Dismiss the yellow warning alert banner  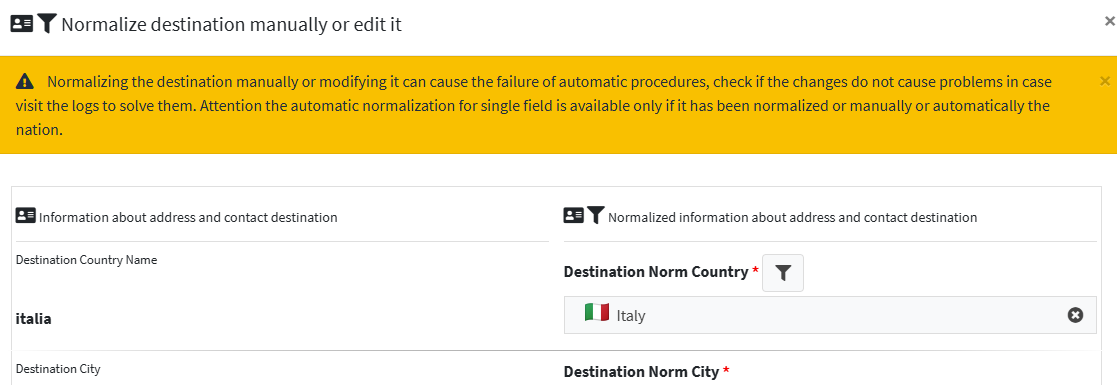[x=1105, y=81]
